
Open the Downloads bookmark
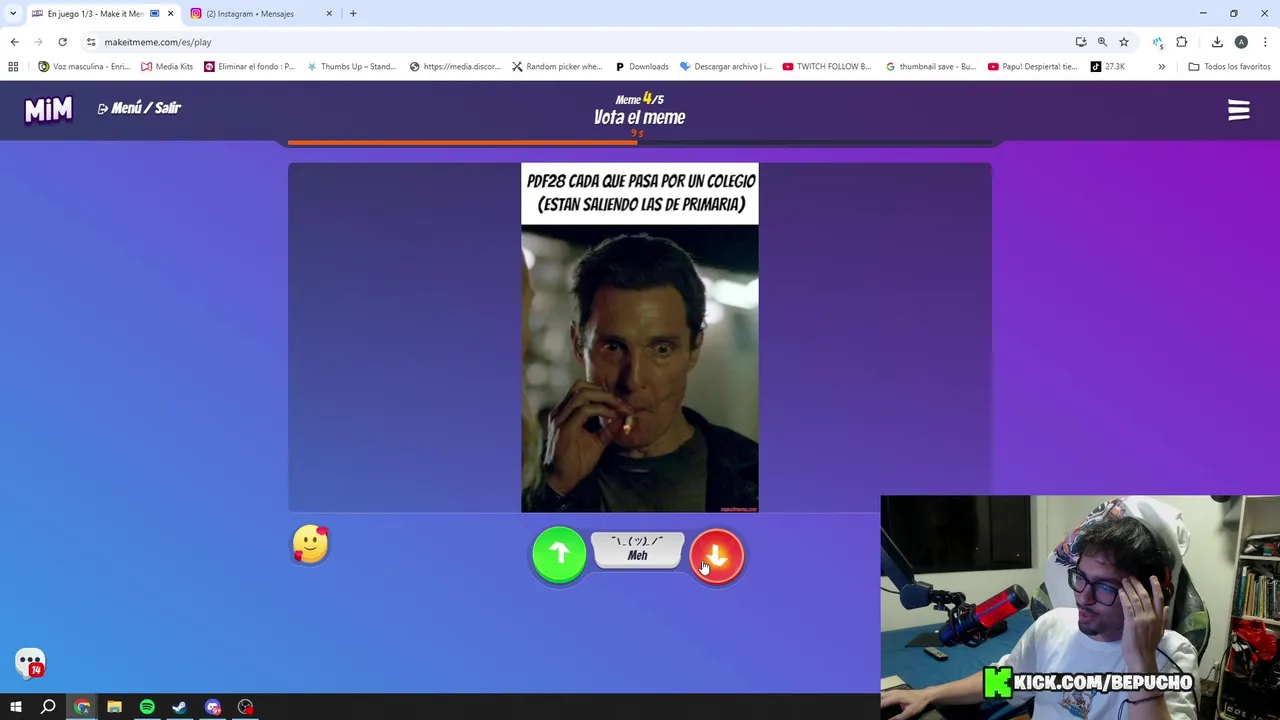click(641, 67)
